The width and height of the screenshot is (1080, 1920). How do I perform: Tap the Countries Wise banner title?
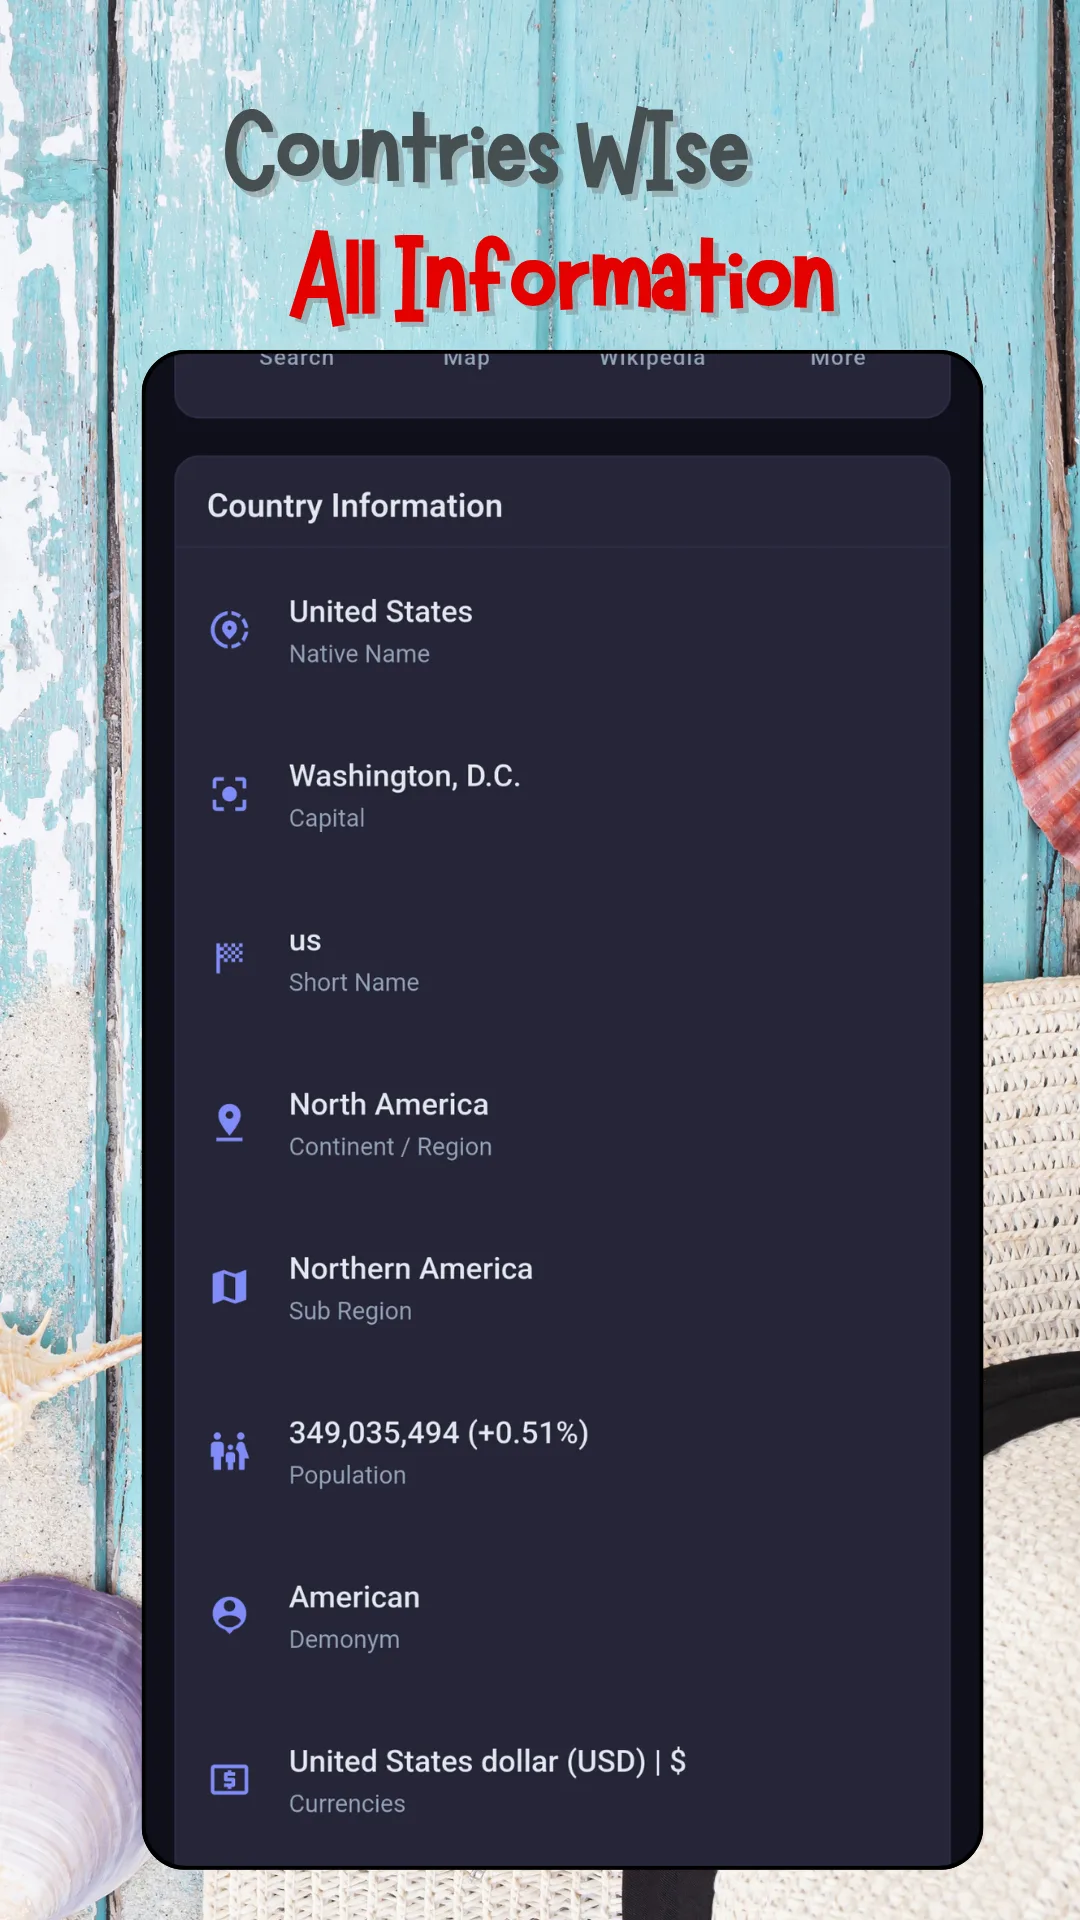[487, 151]
